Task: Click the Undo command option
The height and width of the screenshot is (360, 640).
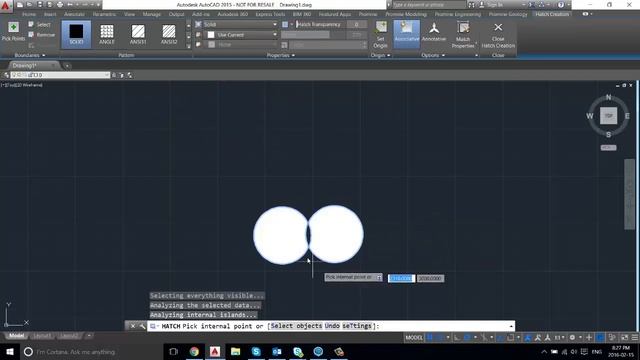Action: pyautogui.click(x=332, y=326)
